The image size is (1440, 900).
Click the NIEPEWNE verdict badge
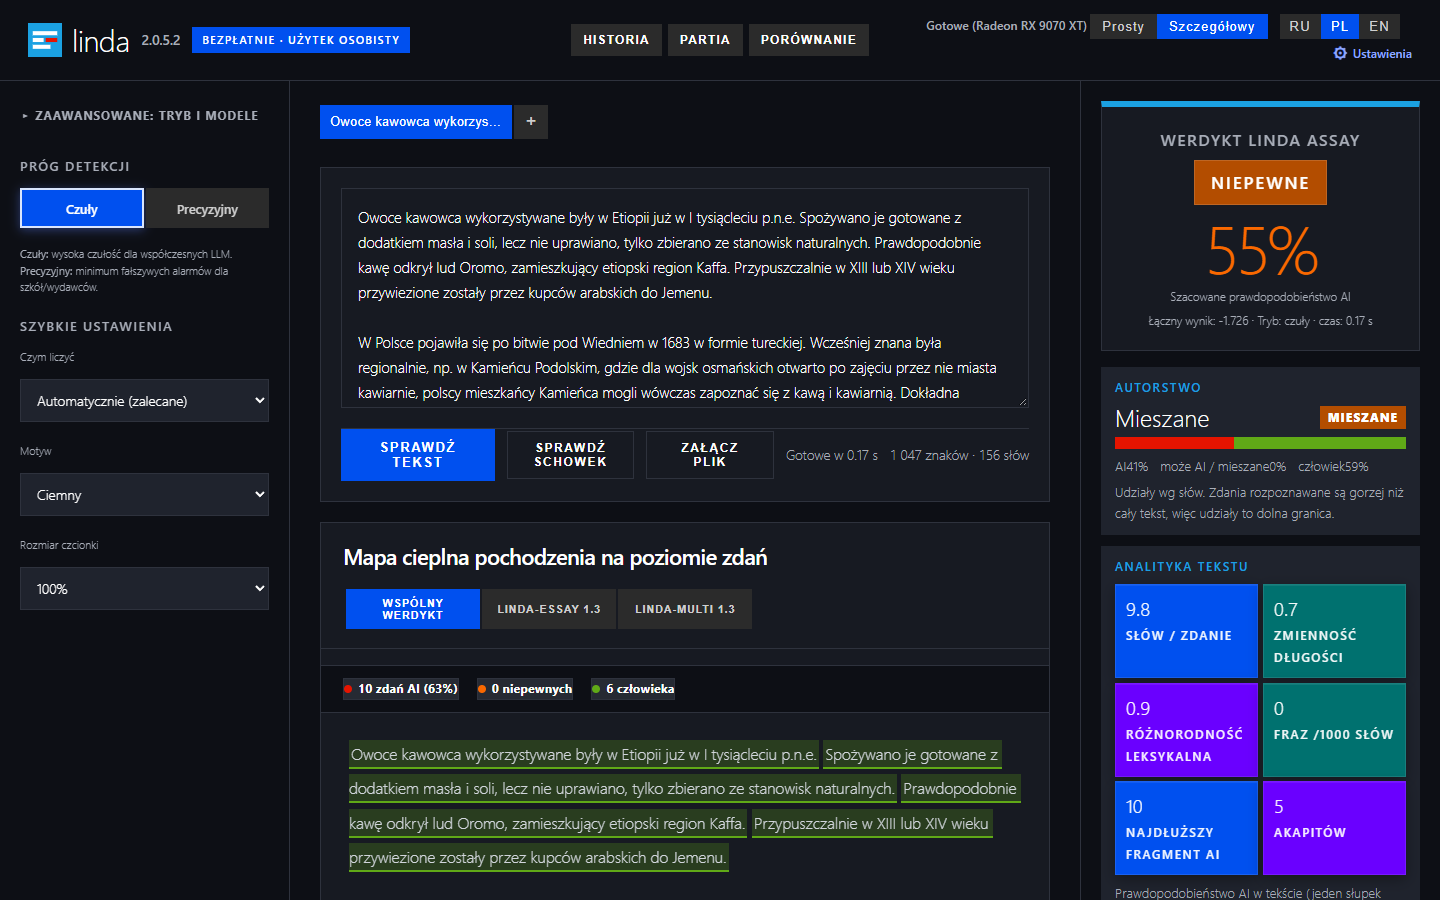pyautogui.click(x=1260, y=183)
